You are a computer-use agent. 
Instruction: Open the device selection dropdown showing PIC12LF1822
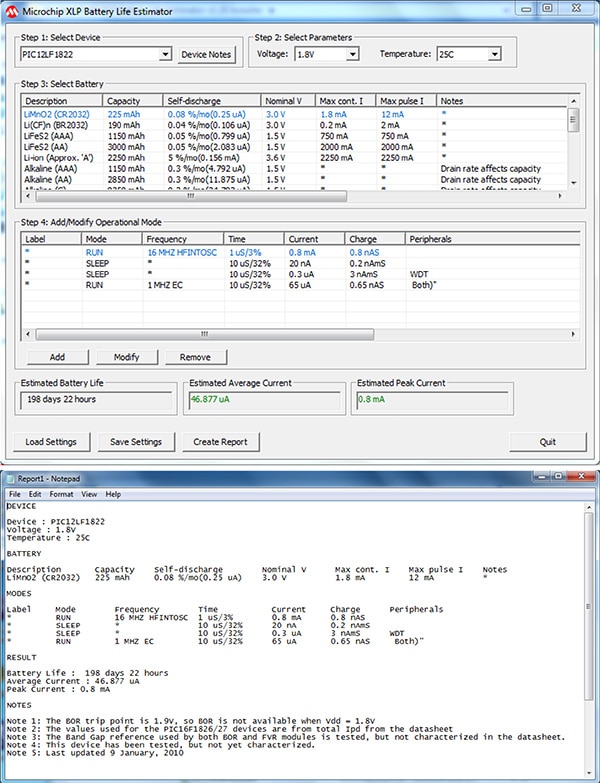(x=165, y=54)
